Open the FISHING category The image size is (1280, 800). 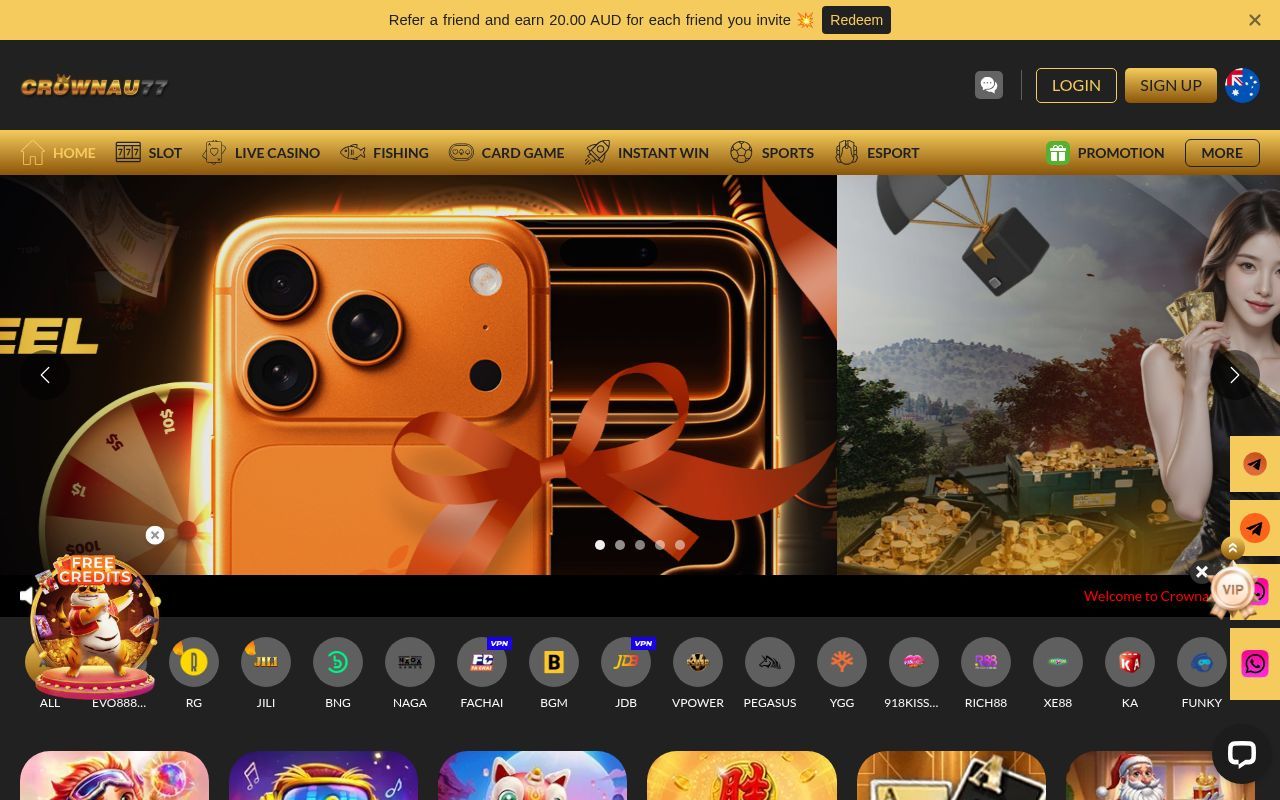[x=384, y=153]
